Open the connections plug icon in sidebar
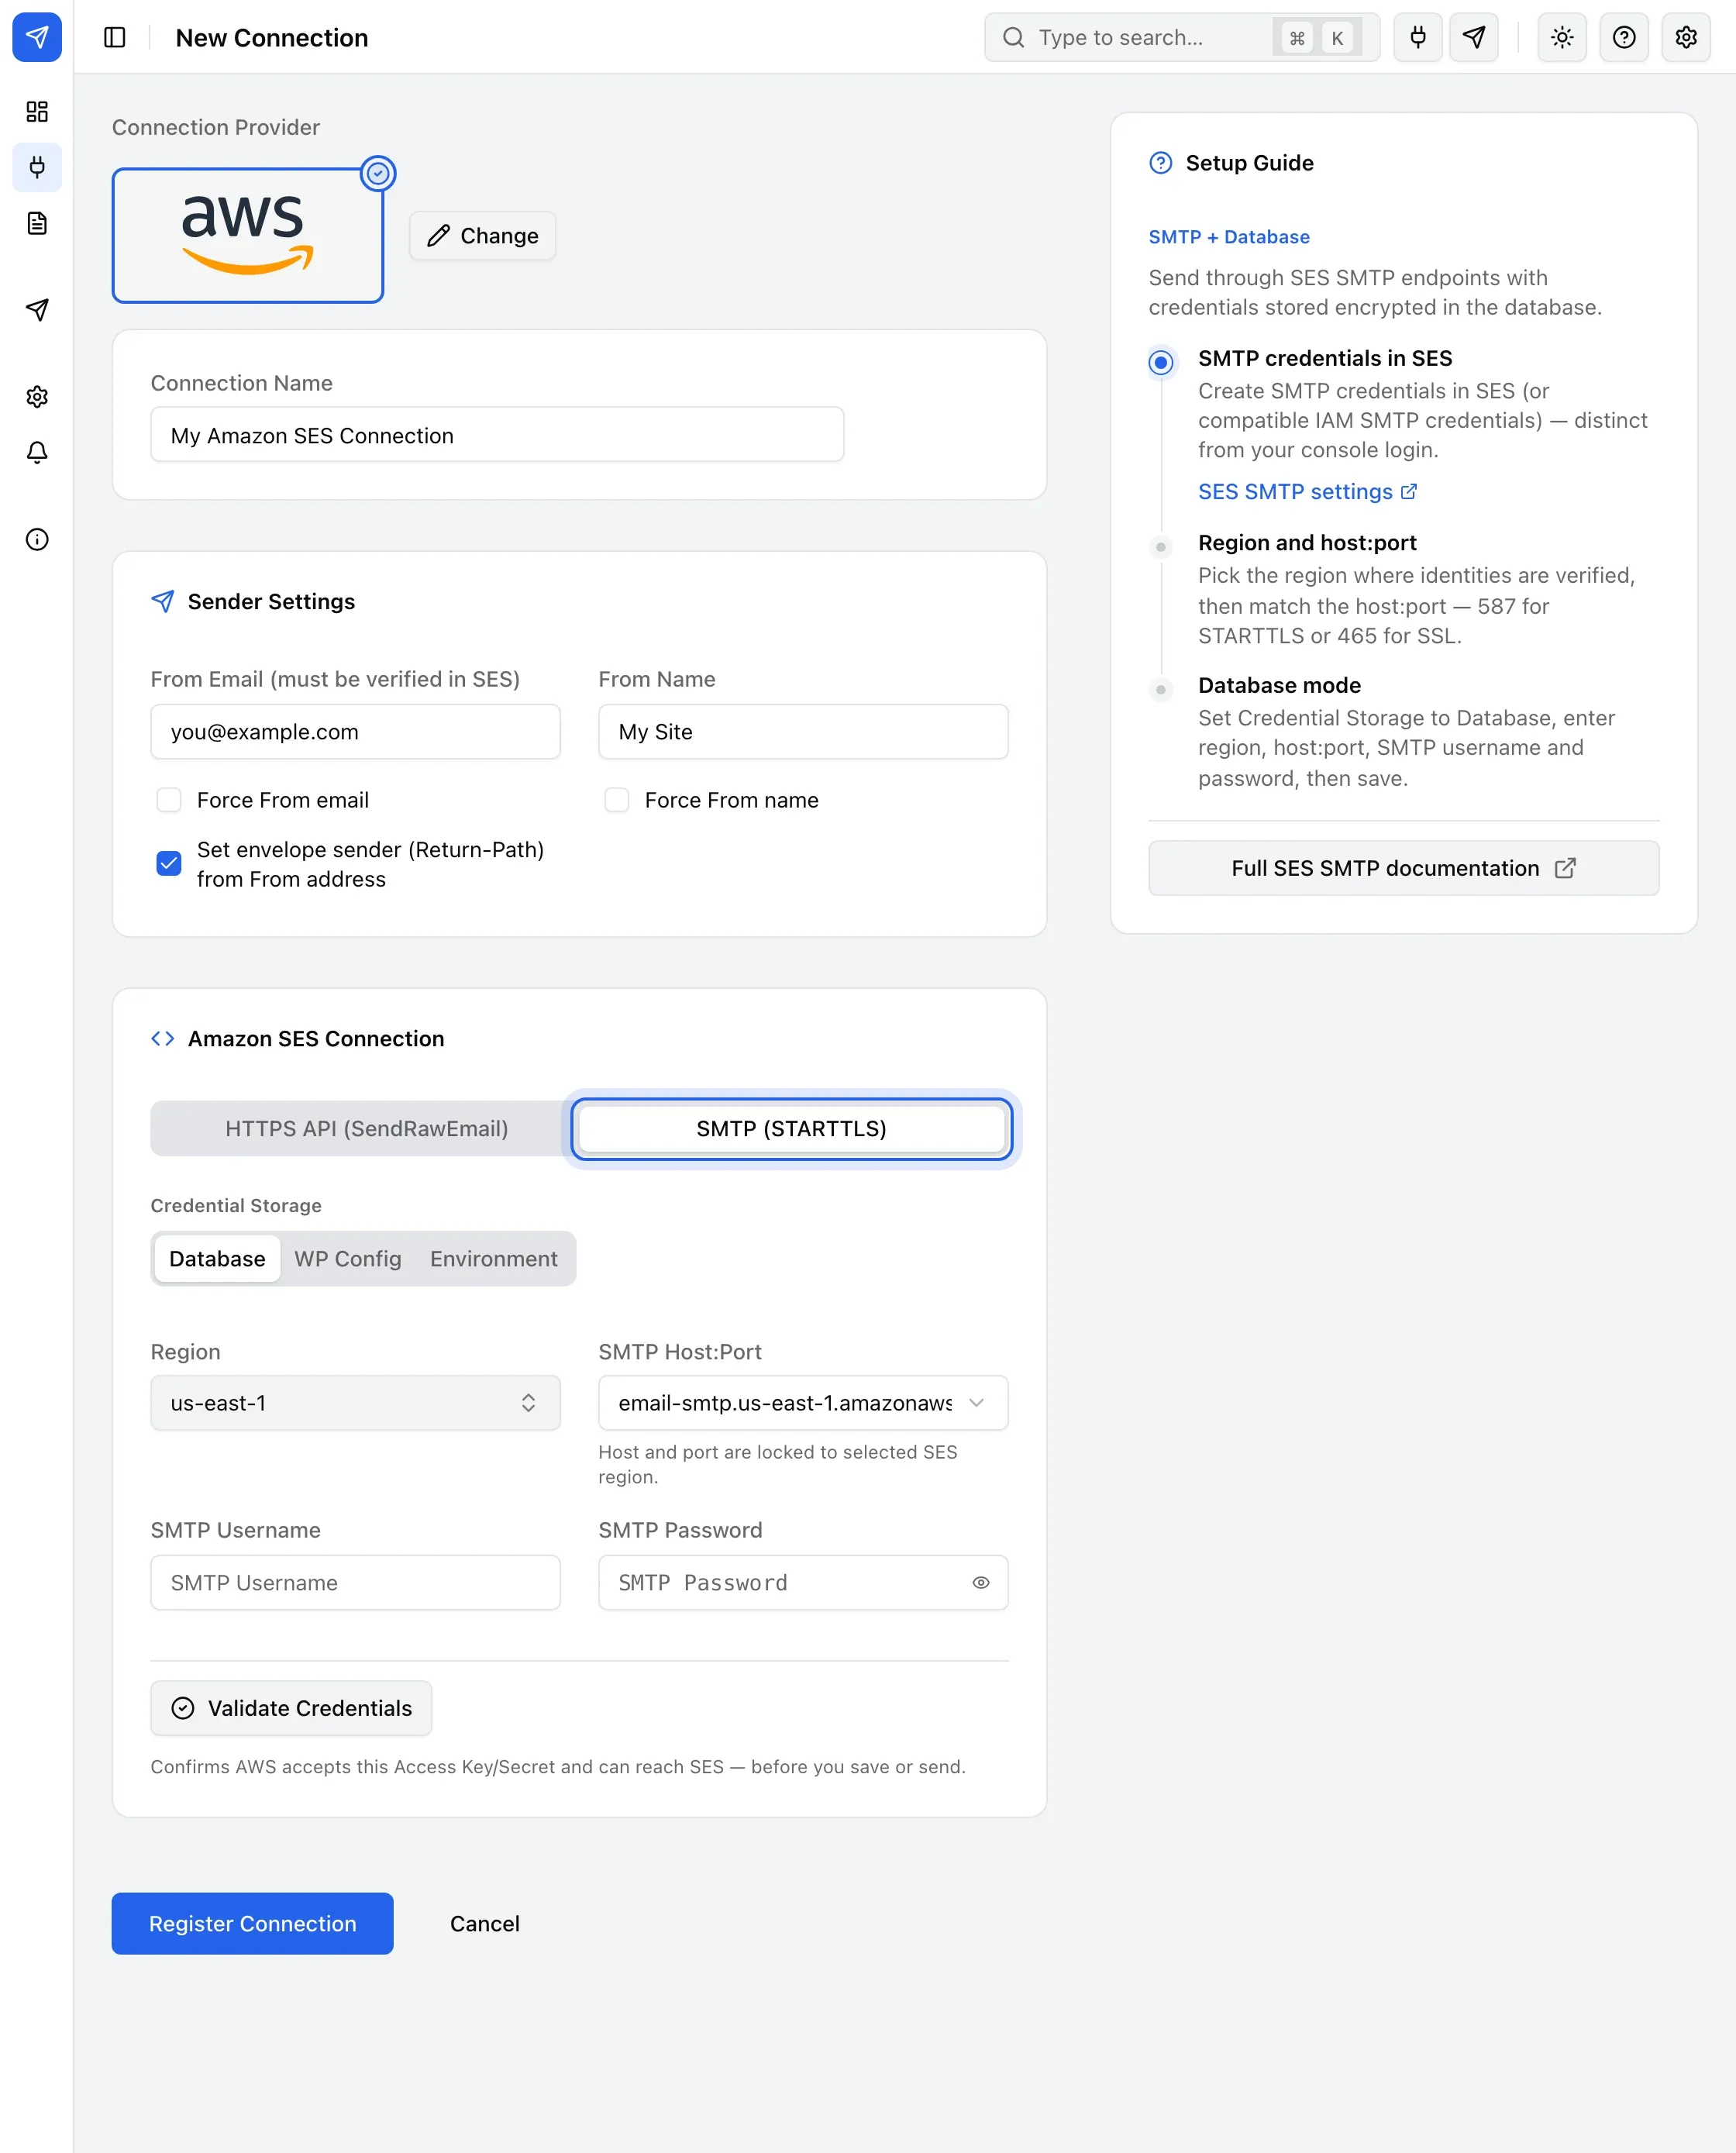Viewport: 1736px width, 2153px height. click(x=37, y=167)
